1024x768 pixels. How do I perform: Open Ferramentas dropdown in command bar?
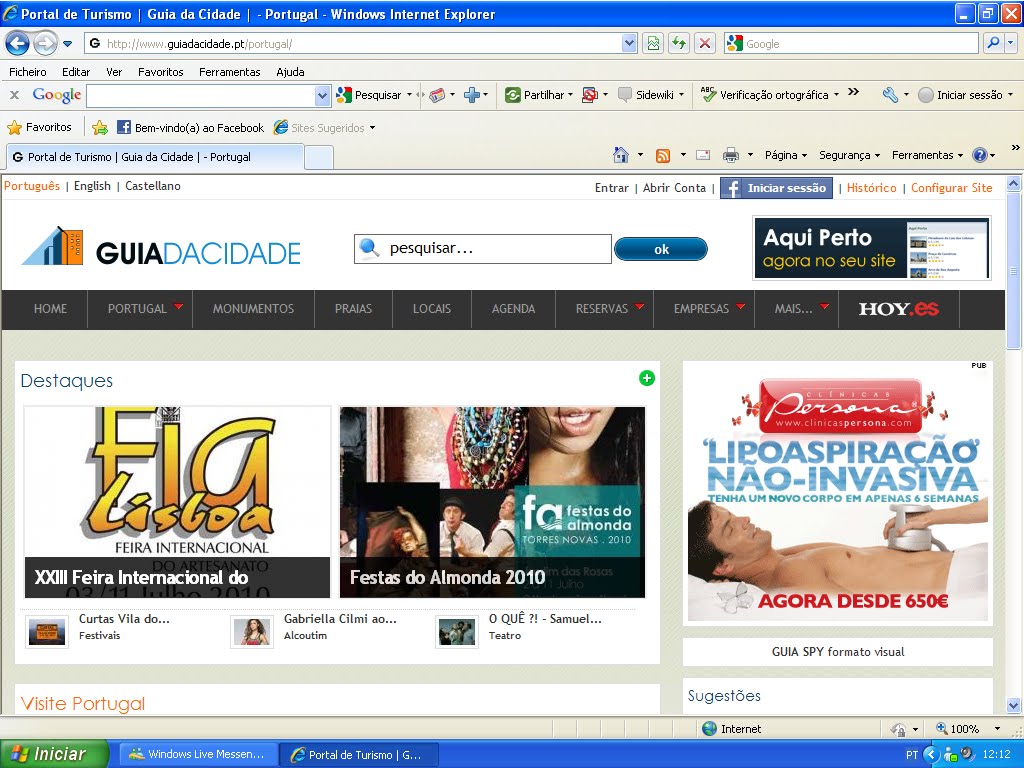927,155
